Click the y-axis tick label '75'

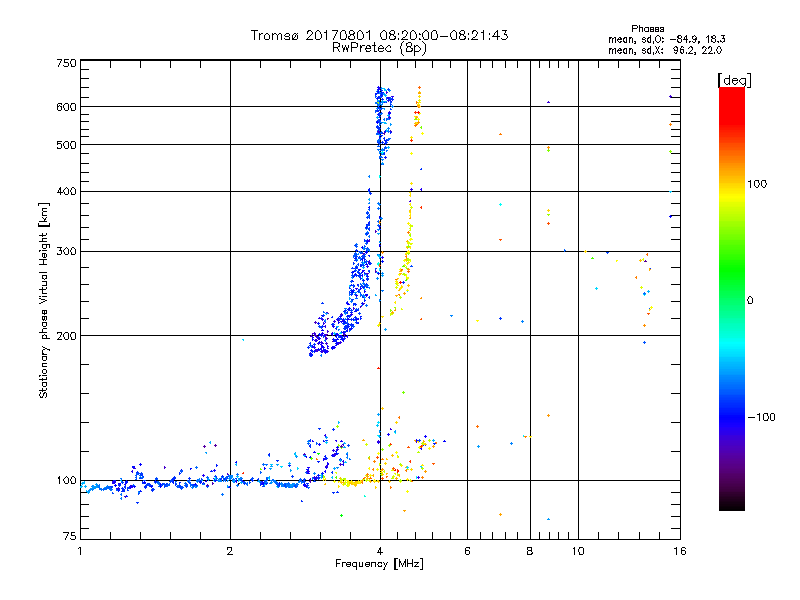pyautogui.click(x=70, y=536)
